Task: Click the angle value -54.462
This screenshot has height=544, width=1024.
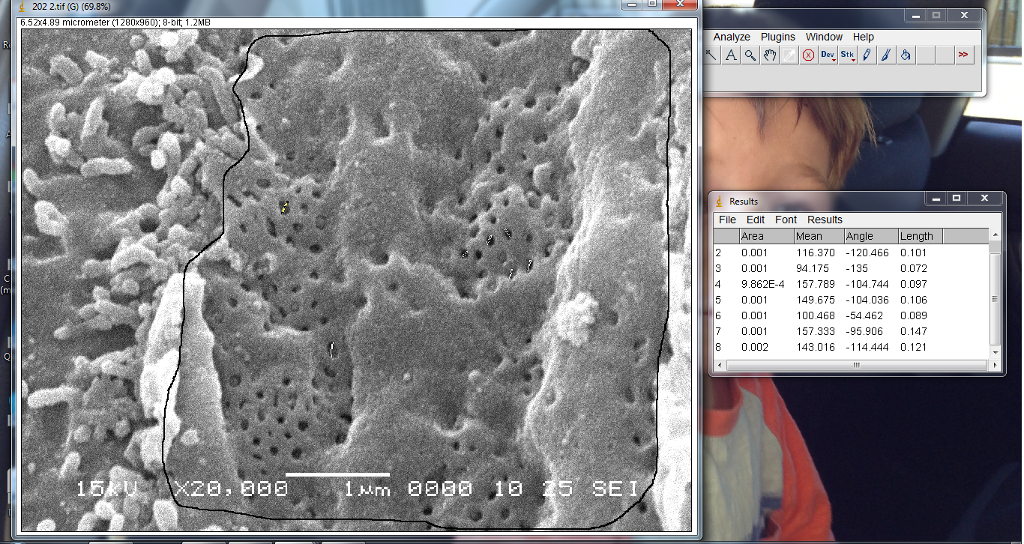Action: (x=865, y=315)
